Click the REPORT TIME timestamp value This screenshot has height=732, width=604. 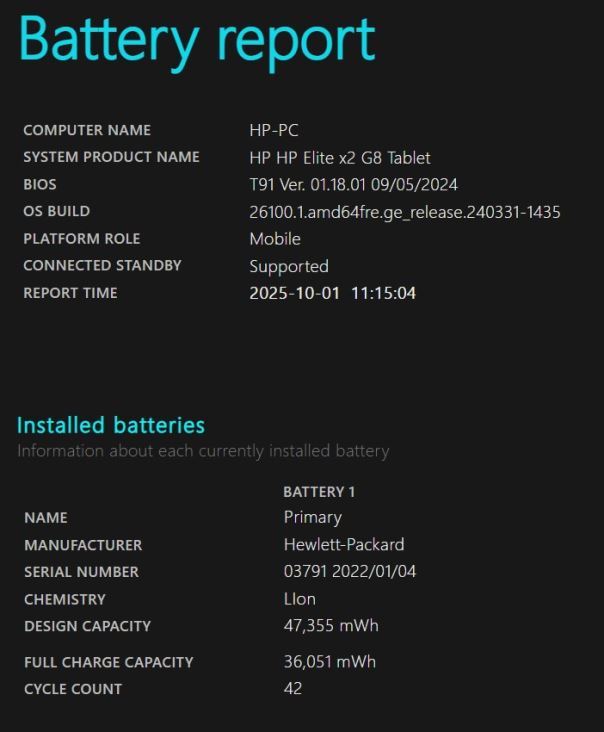click(x=332, y=293)
